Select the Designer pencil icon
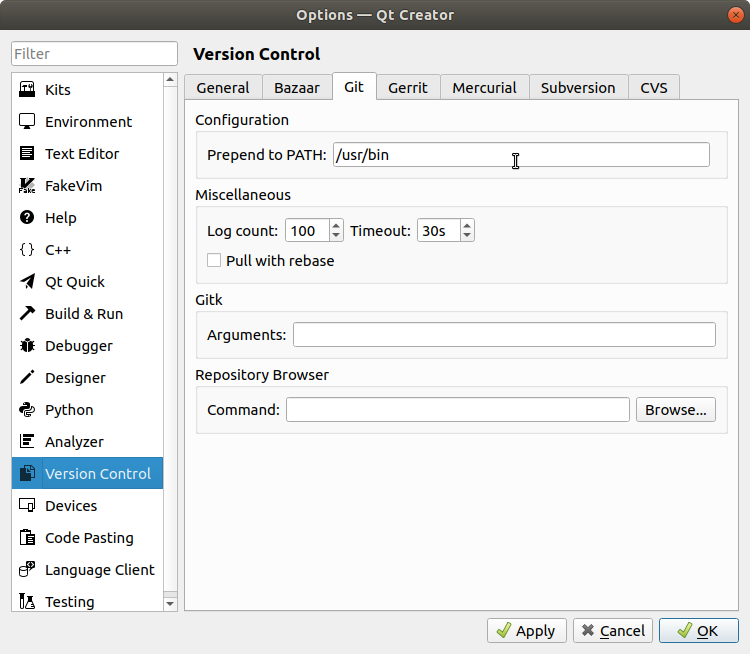 [x=28, y=378]
